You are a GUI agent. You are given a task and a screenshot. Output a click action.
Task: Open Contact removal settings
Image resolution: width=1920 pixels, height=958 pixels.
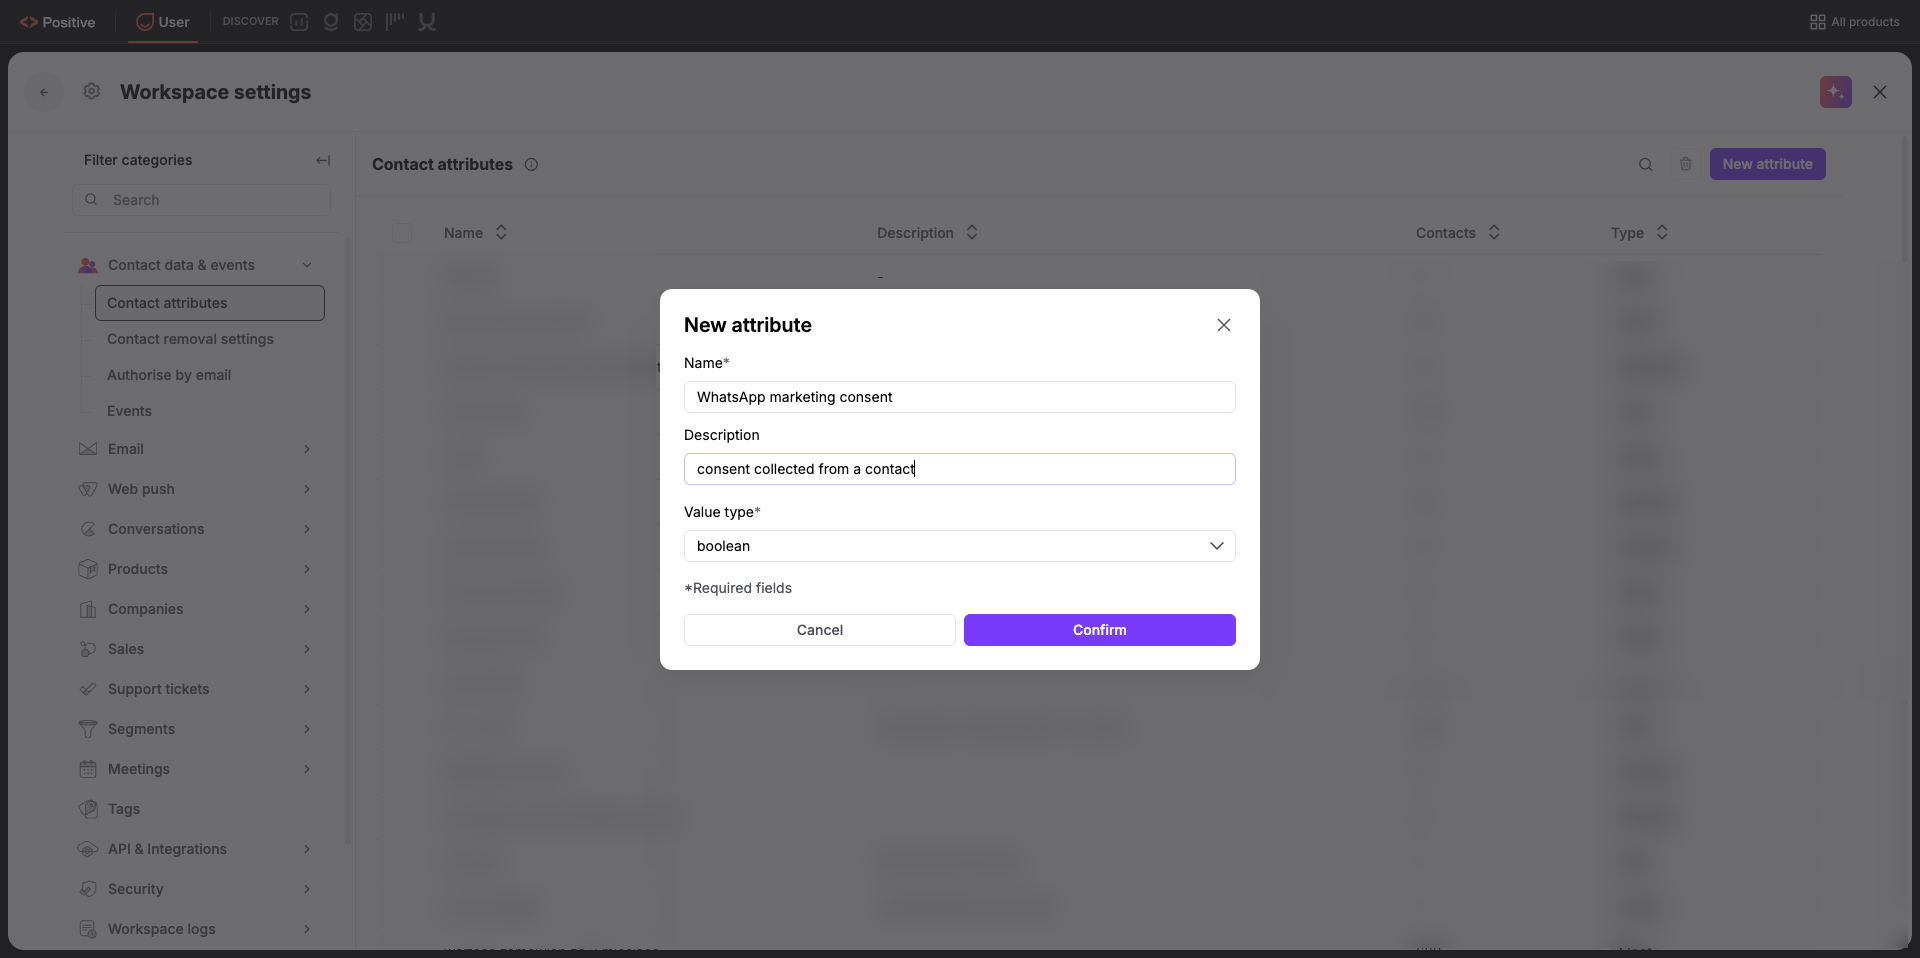[x=190, y=339]
